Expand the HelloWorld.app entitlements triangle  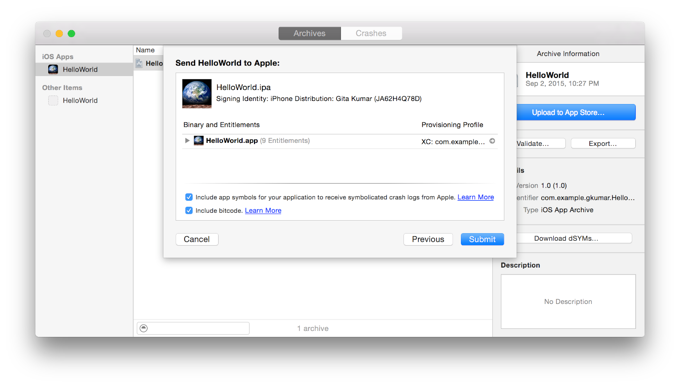click(x=187, y=140)
